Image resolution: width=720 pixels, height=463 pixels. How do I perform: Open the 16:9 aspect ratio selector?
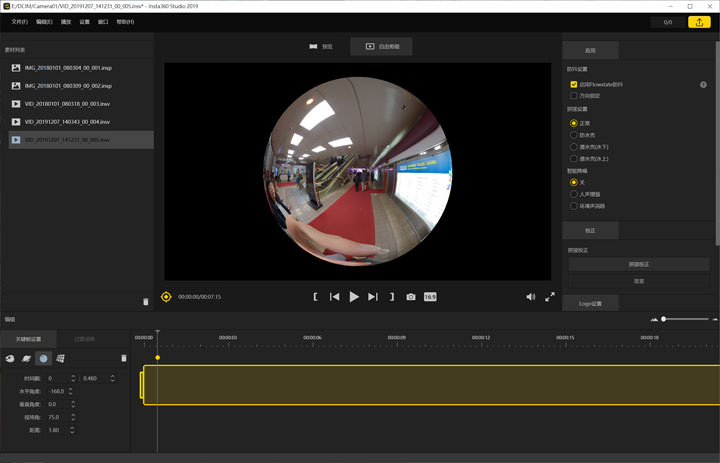430,297
